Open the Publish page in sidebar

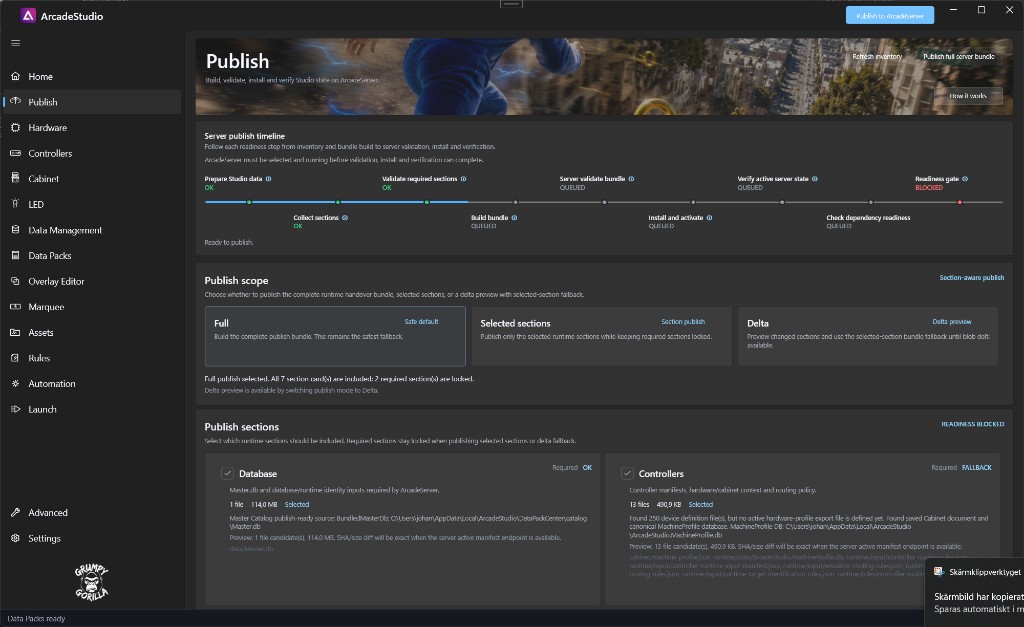[91, 102]
